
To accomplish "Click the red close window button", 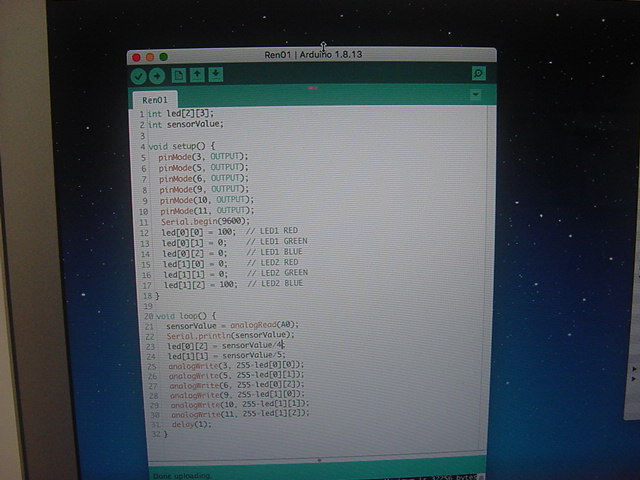I will [x=137, y=57].
